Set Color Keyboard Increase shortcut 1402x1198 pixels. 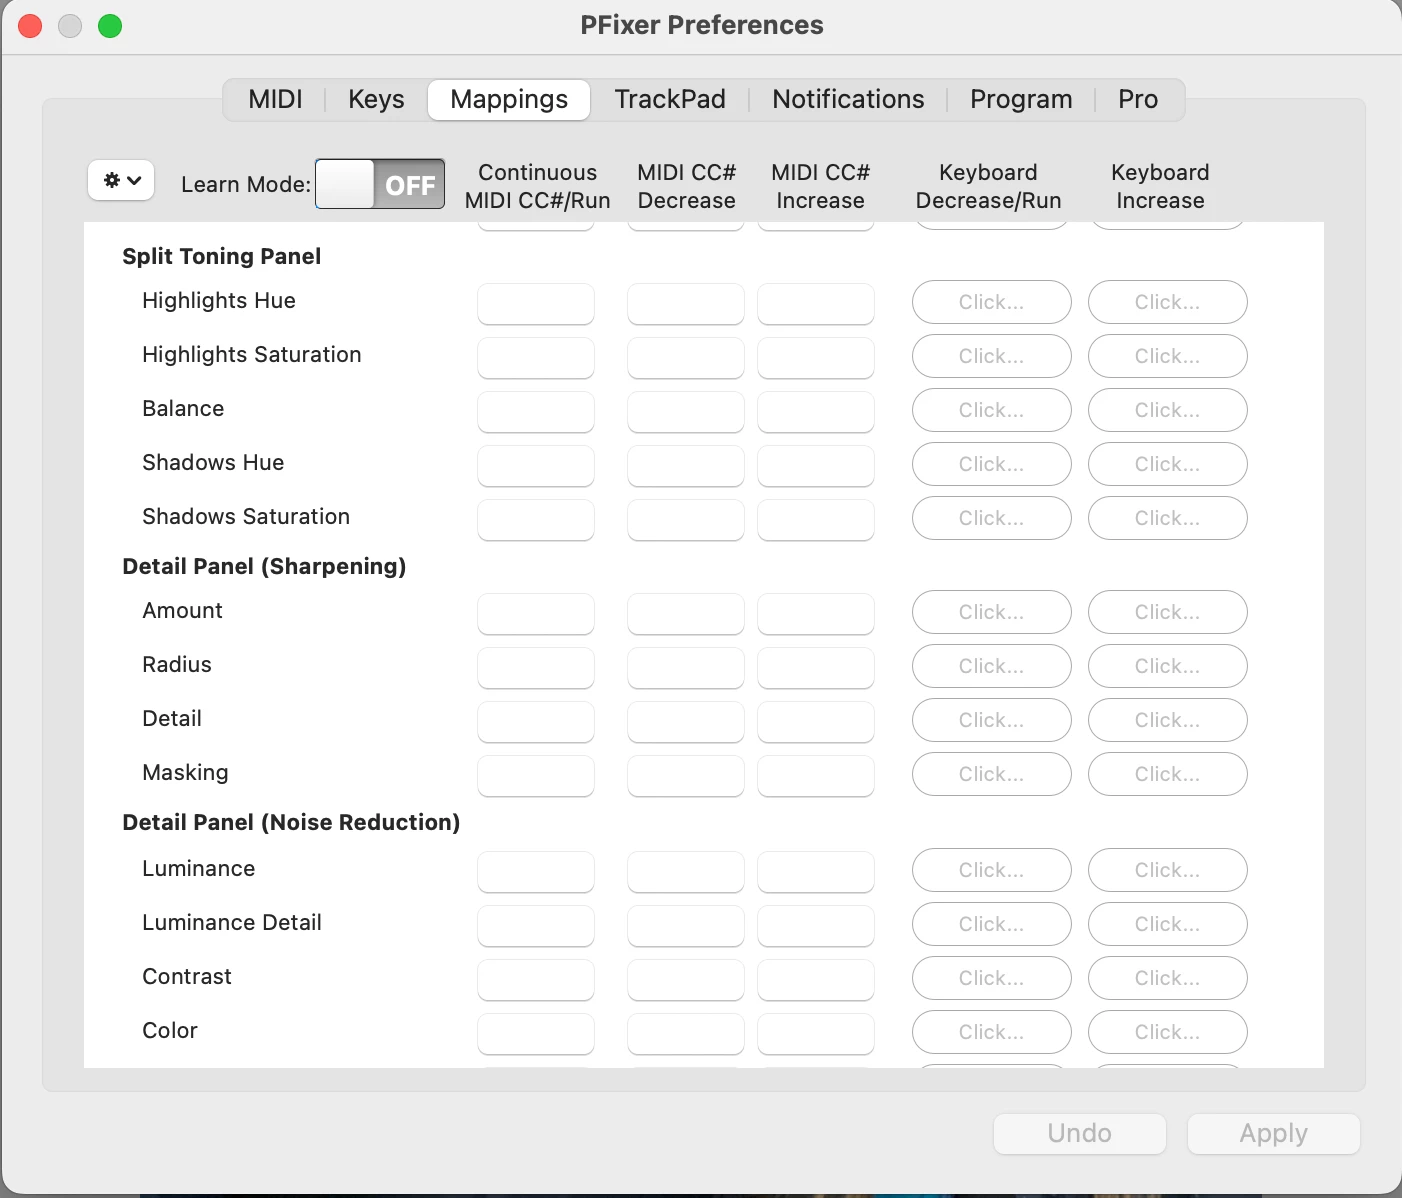tap(1168, 1032)
